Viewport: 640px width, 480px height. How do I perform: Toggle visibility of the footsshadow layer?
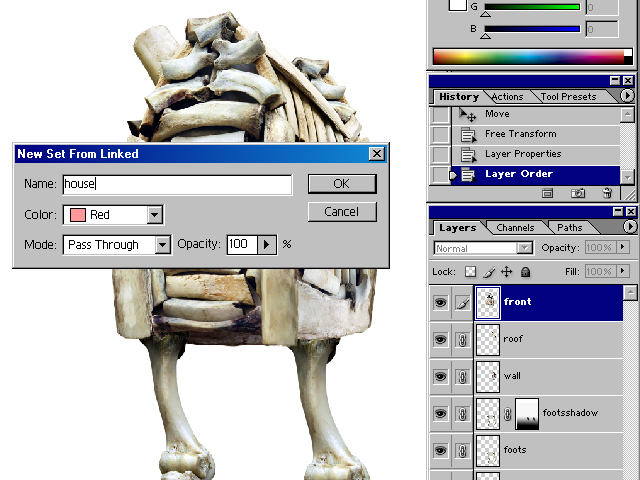click(440, 413)
